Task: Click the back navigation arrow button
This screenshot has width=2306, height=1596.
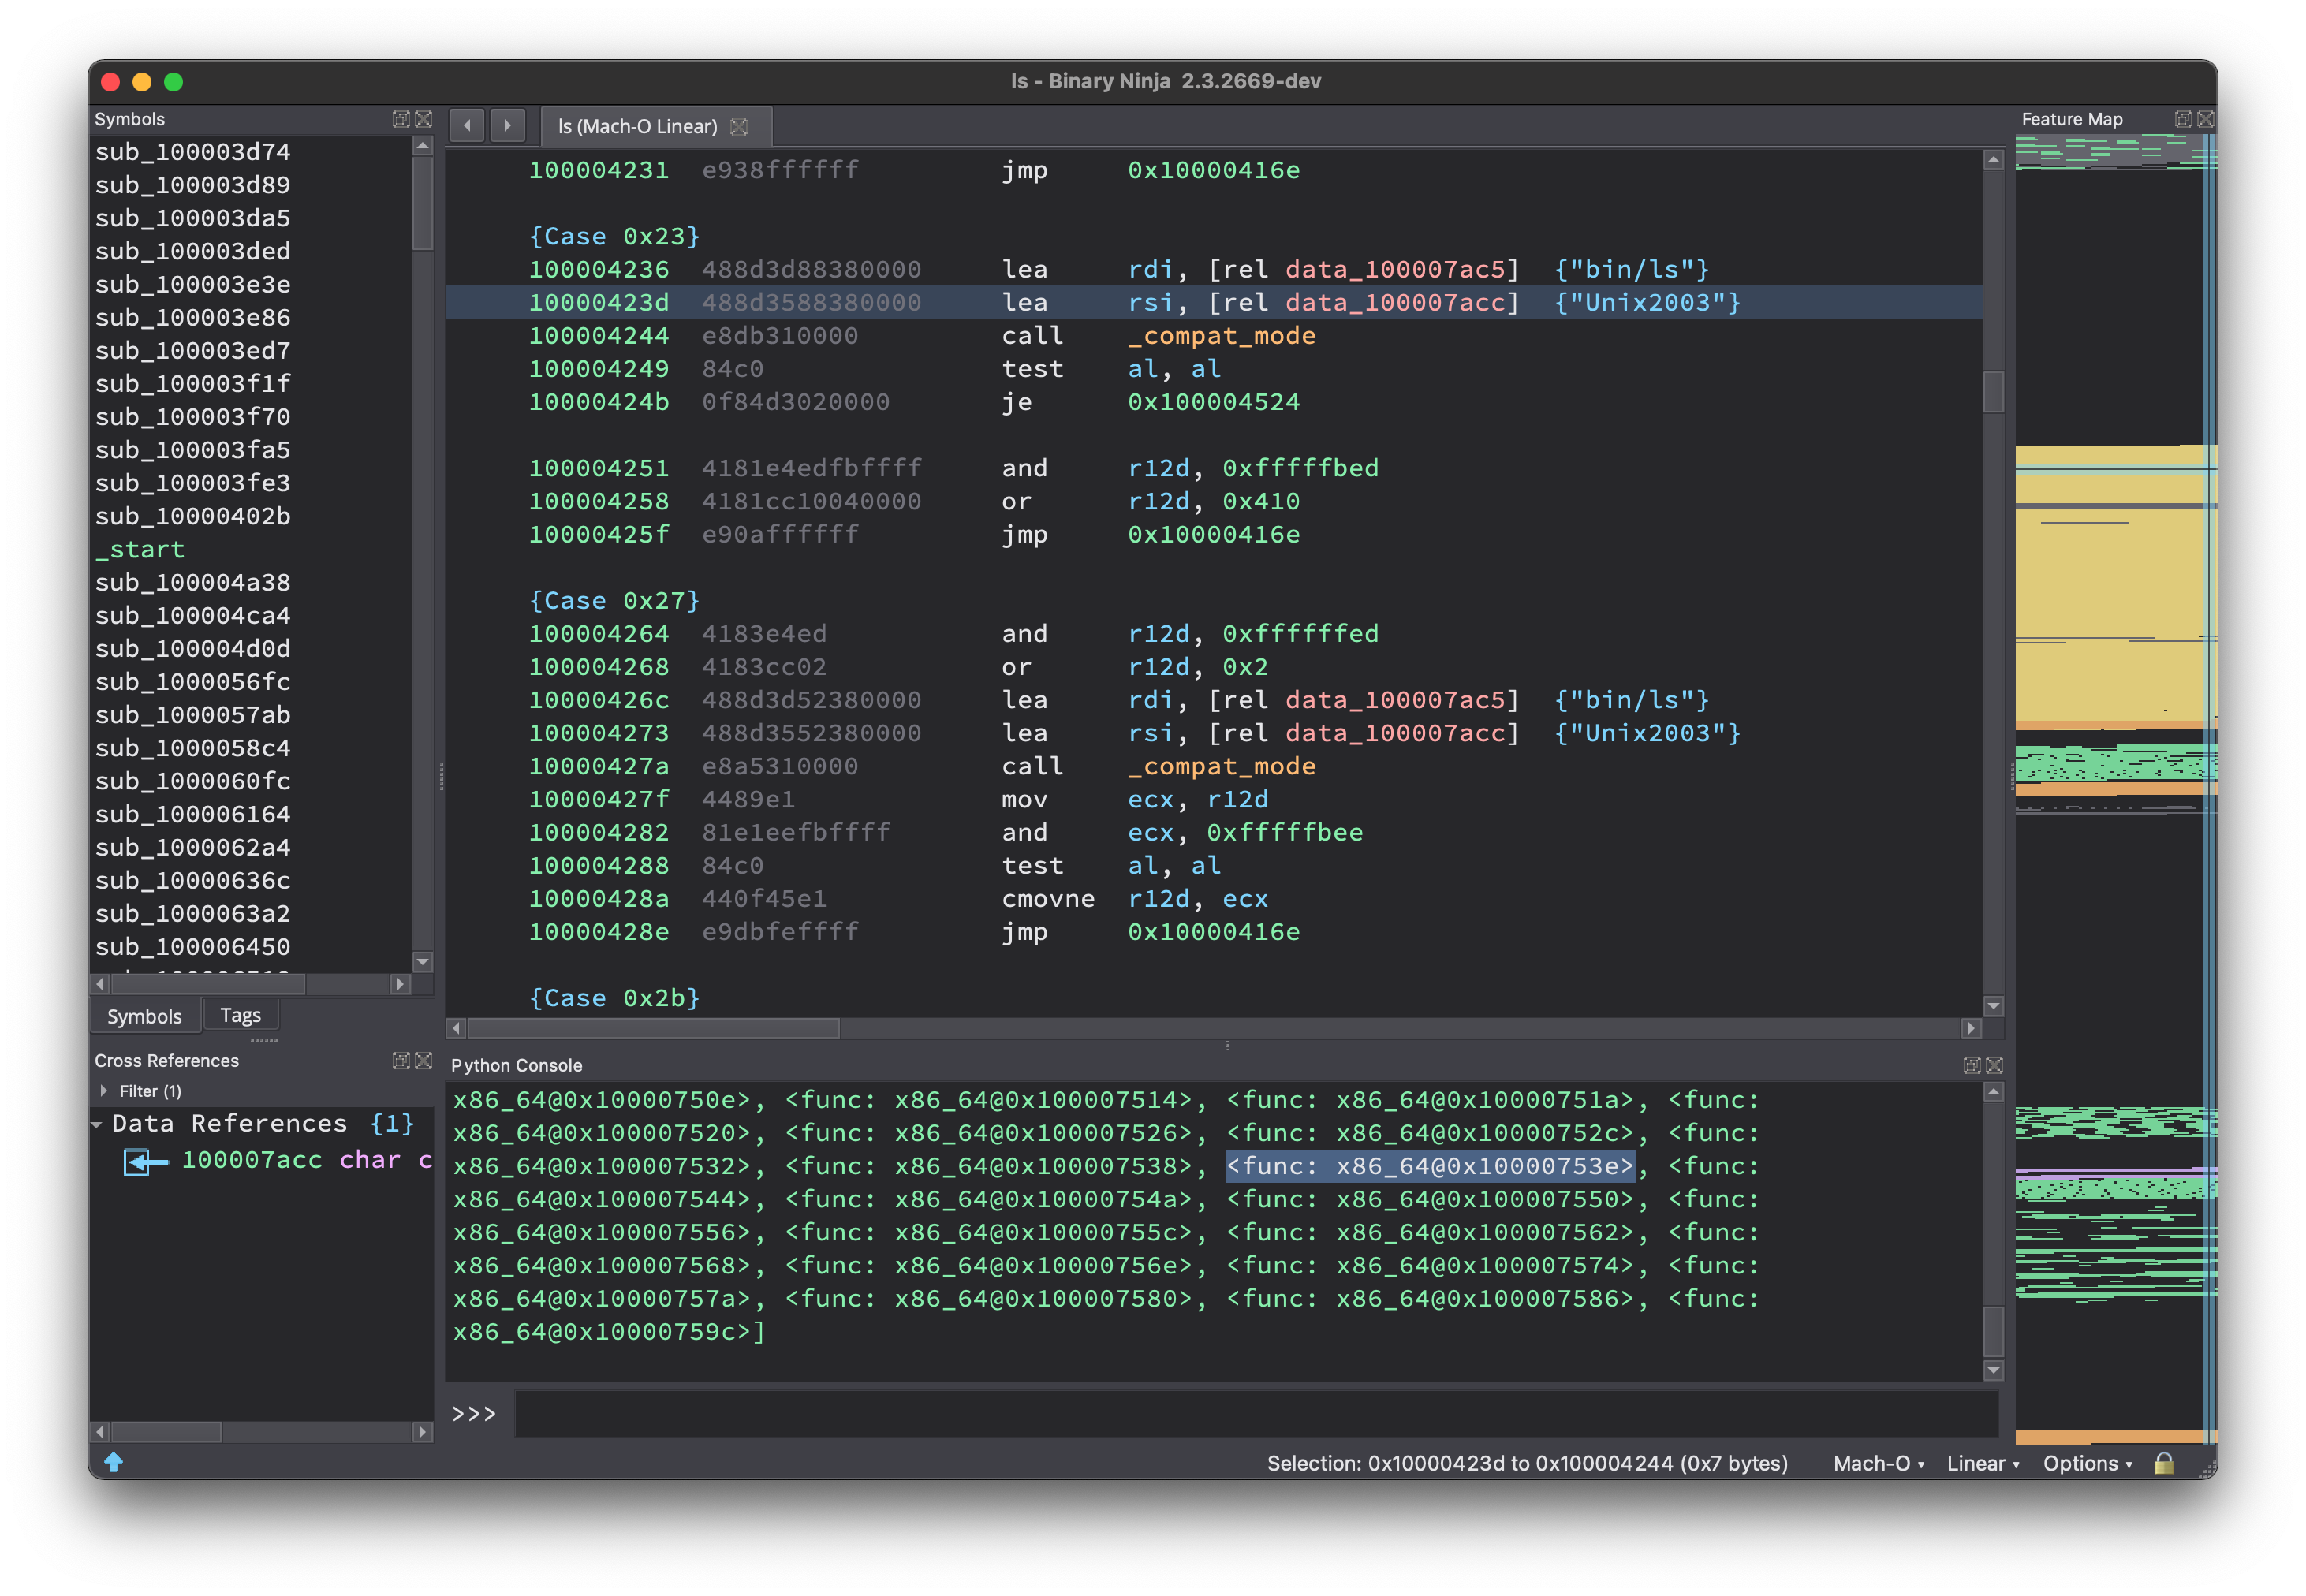Action: [x=467, y=126]
